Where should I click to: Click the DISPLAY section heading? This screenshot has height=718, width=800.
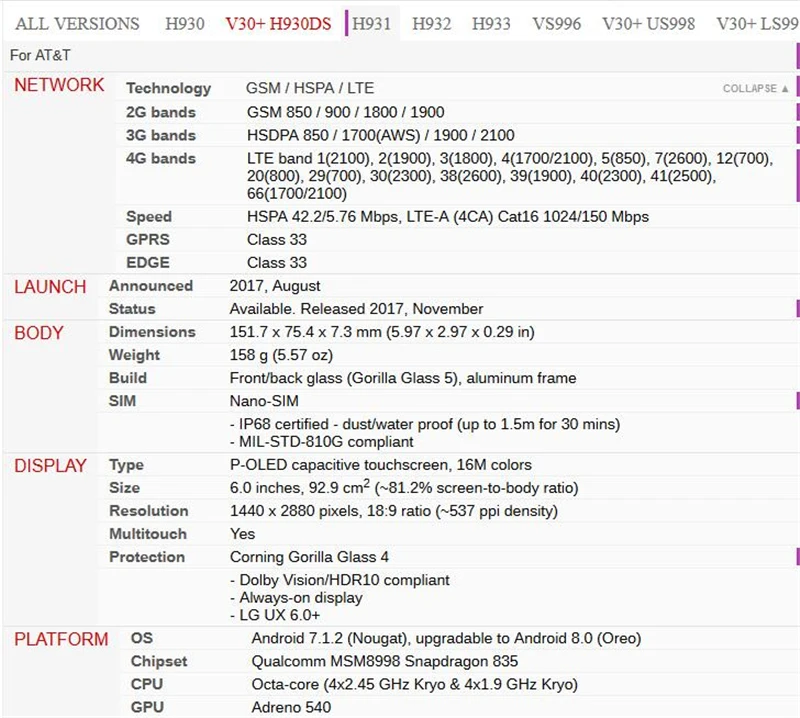(x=50, y=465)
